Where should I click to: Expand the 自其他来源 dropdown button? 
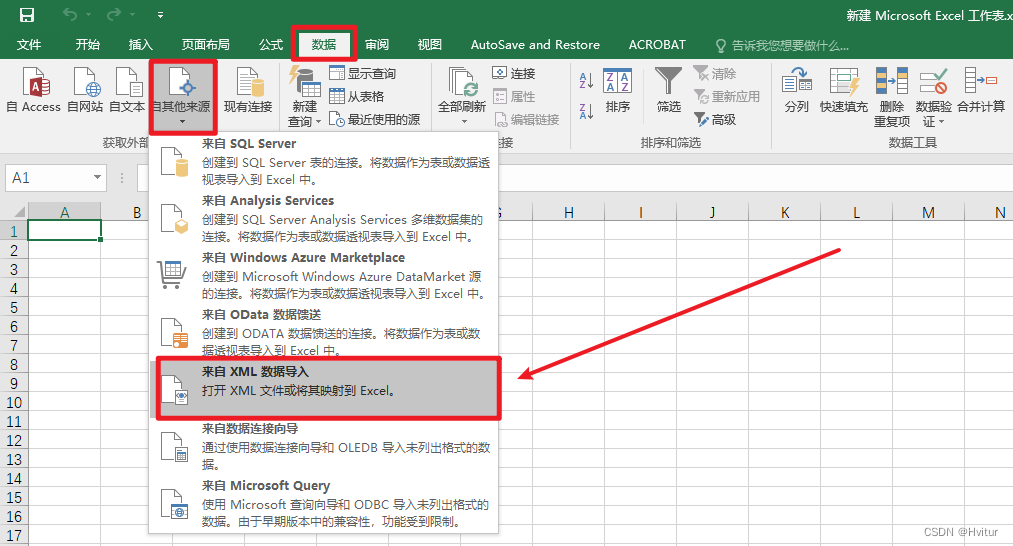[x=182, y=96]
